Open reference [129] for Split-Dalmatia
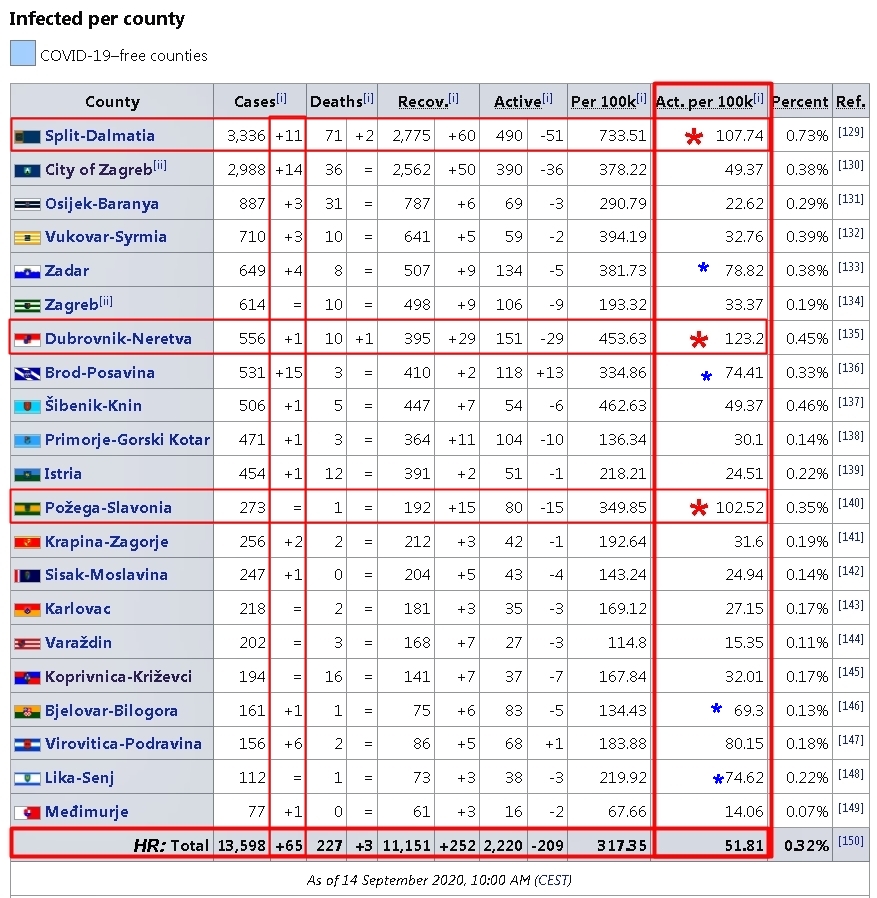The width and height of the screenshot is (877, 898). (851, 132)
